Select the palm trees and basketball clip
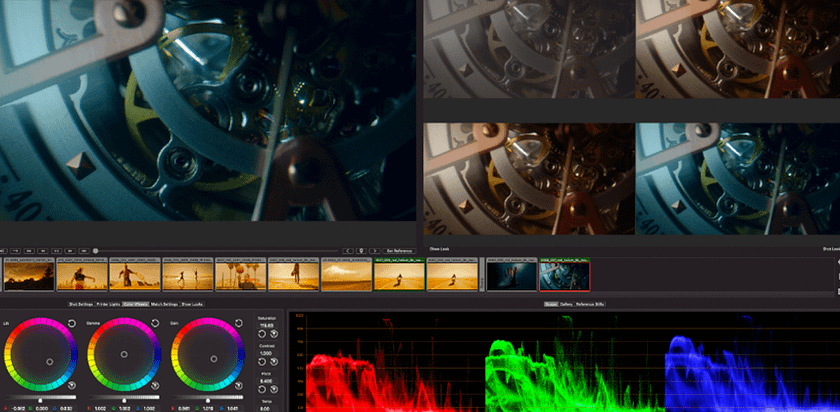Viewport: 840px width, 412px height. (x=241, y=274)
